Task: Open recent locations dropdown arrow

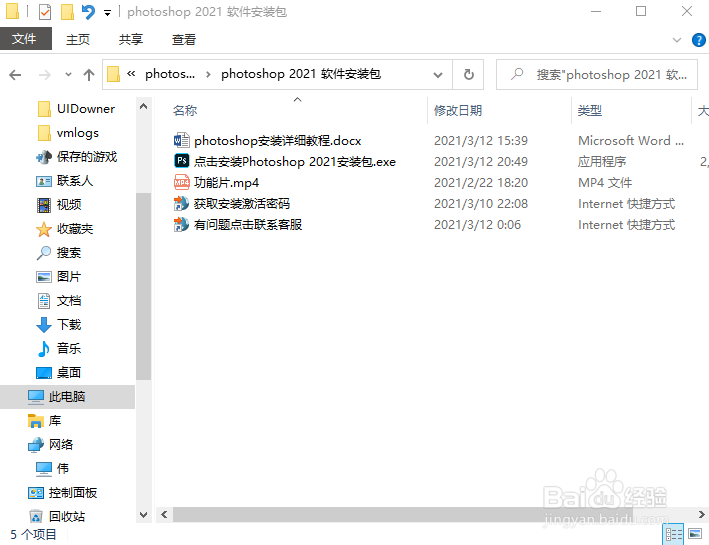Action: [x=68, y=75]
